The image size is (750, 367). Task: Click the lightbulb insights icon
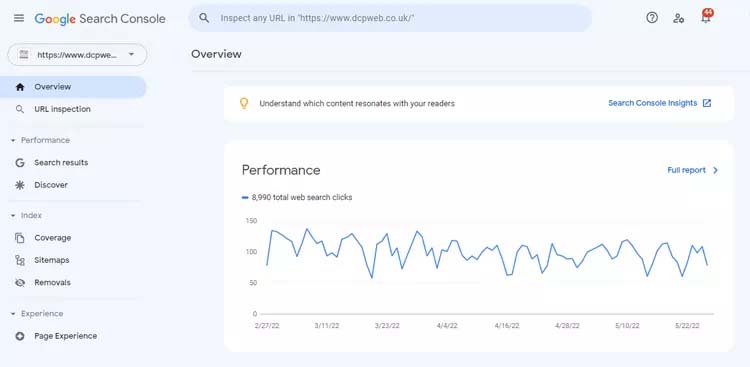pos(244,103)
